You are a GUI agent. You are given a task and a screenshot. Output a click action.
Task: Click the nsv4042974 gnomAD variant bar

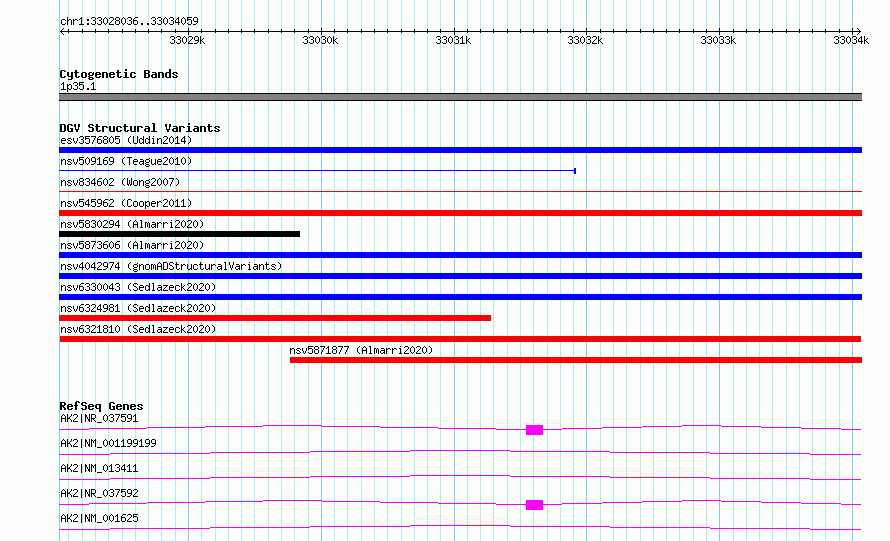pos(460,276)
